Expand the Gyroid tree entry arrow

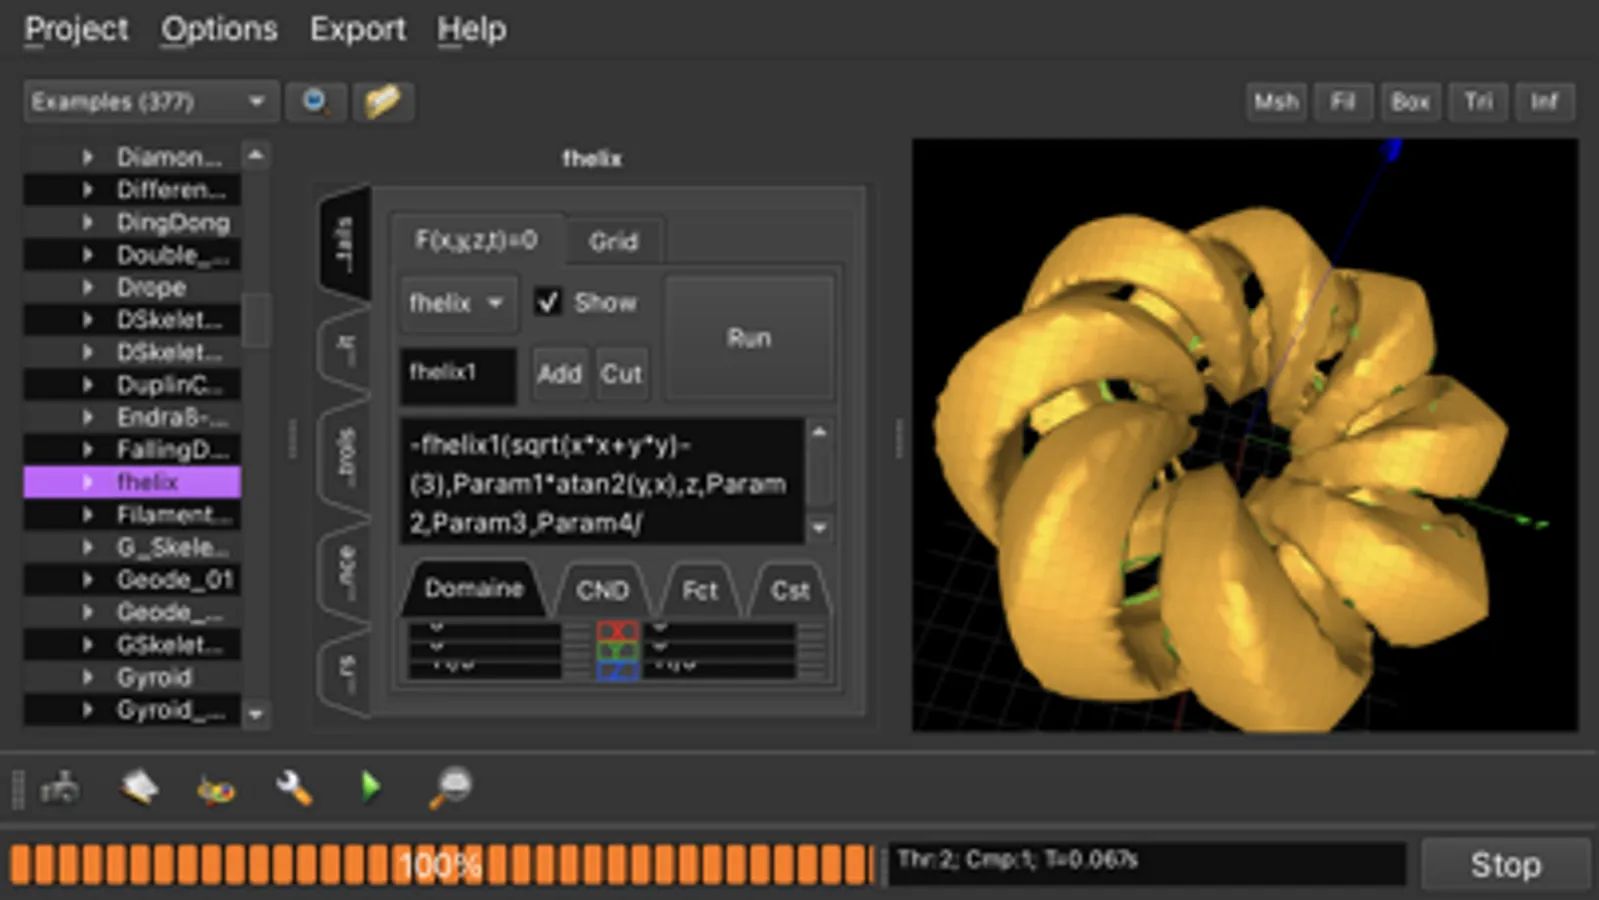[88, 677]
